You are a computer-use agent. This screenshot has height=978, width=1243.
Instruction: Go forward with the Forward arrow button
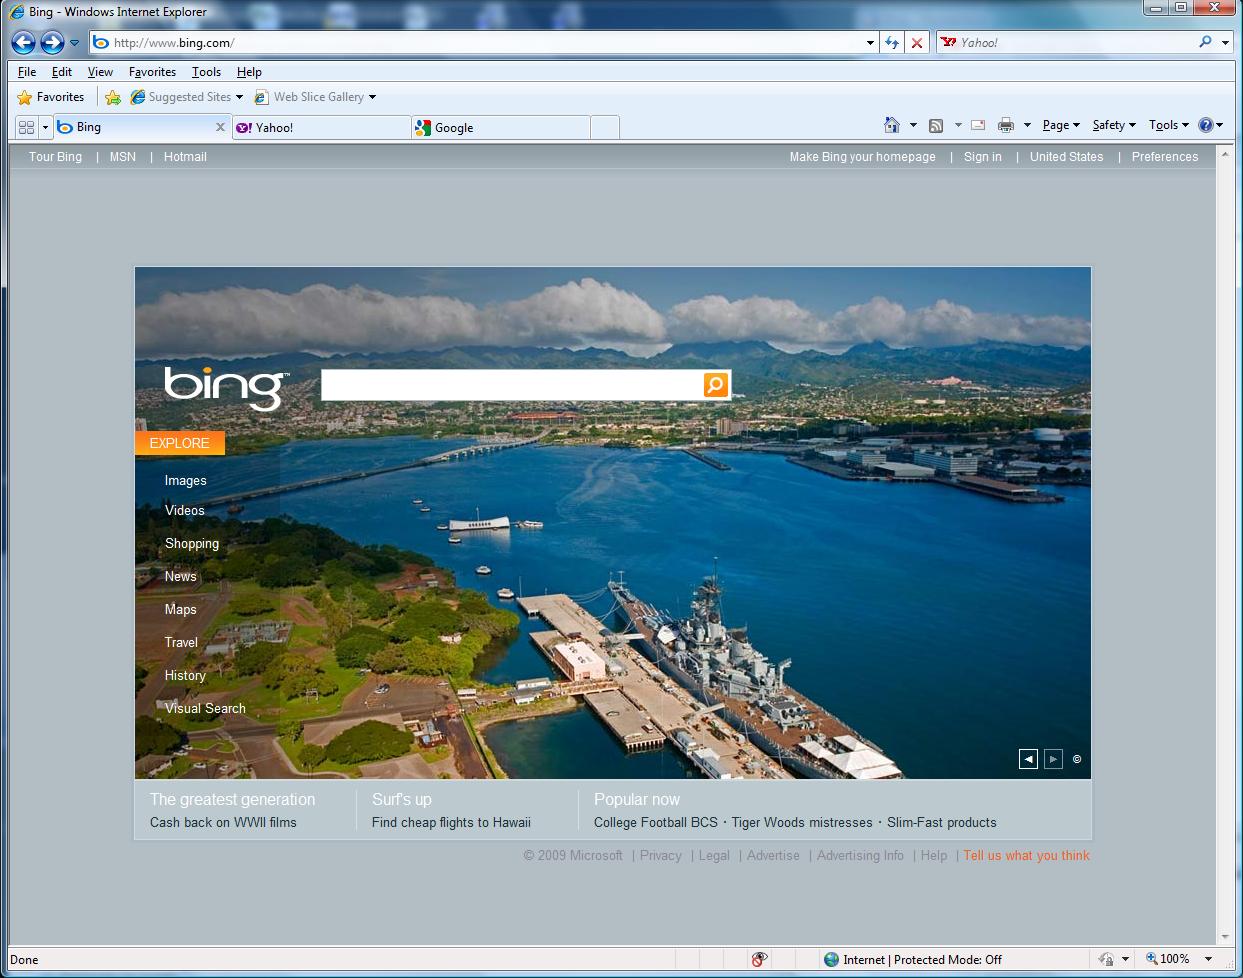[x=52, y=42]
